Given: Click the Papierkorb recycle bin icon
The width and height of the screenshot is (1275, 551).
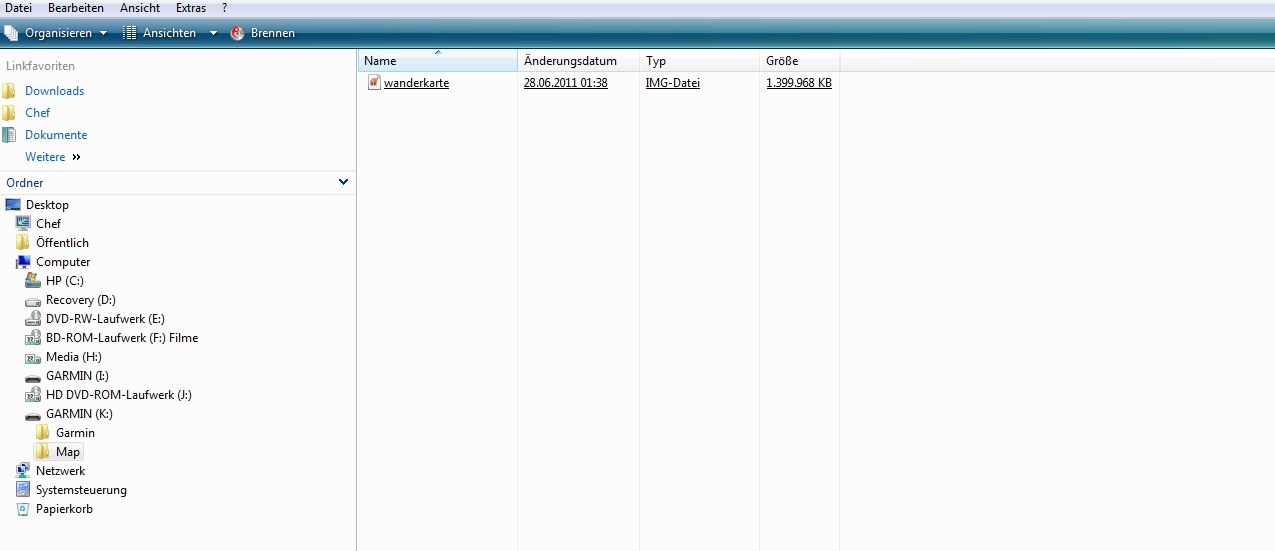Looking at the screenshot, I should [x=23, y=509].
